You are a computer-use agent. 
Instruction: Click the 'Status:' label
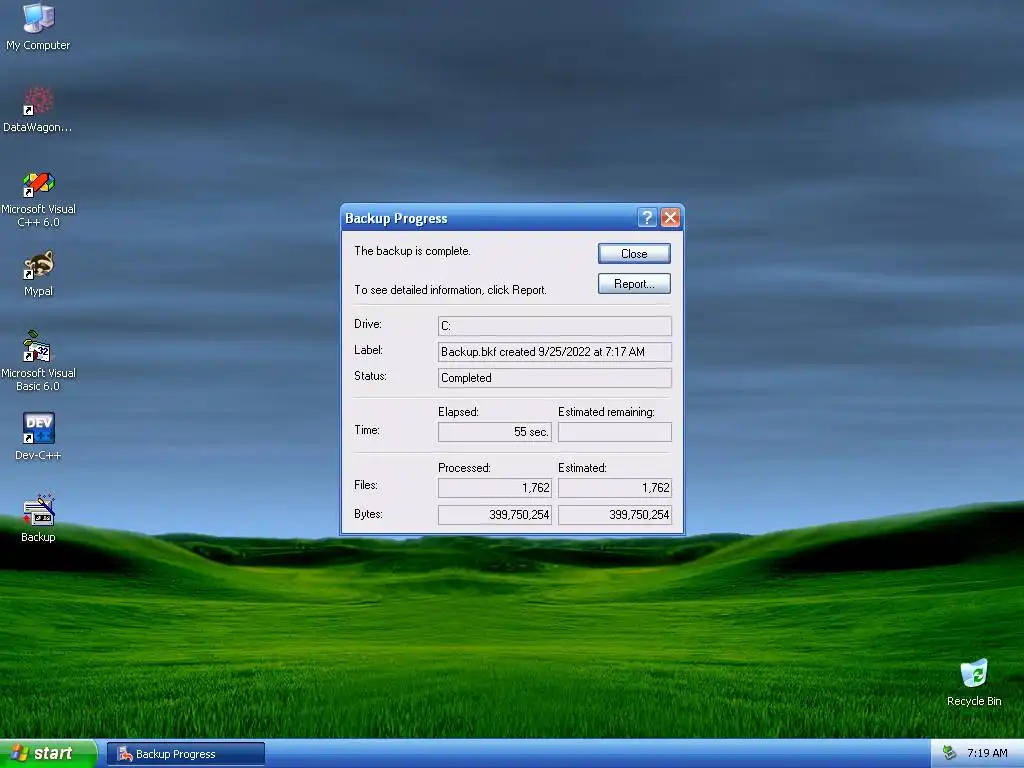(x=370, y=376)
